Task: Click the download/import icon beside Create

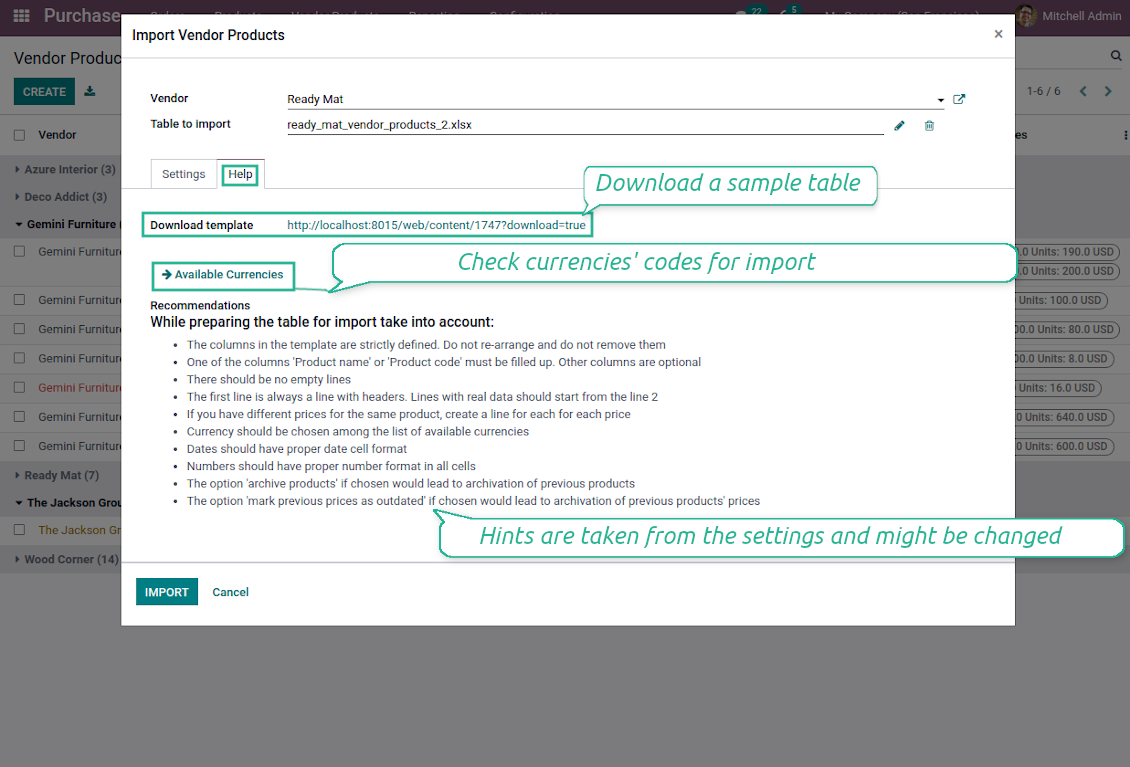Action: (x=90, y=91)
